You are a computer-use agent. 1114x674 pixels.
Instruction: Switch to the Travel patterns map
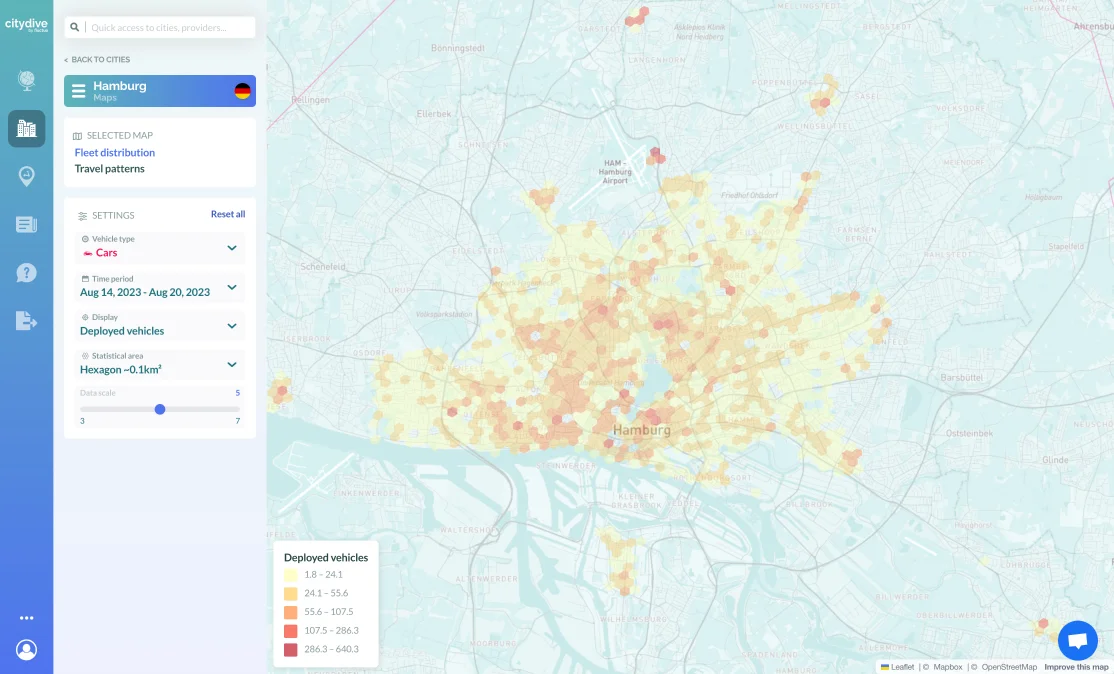(x=109, y=168)
